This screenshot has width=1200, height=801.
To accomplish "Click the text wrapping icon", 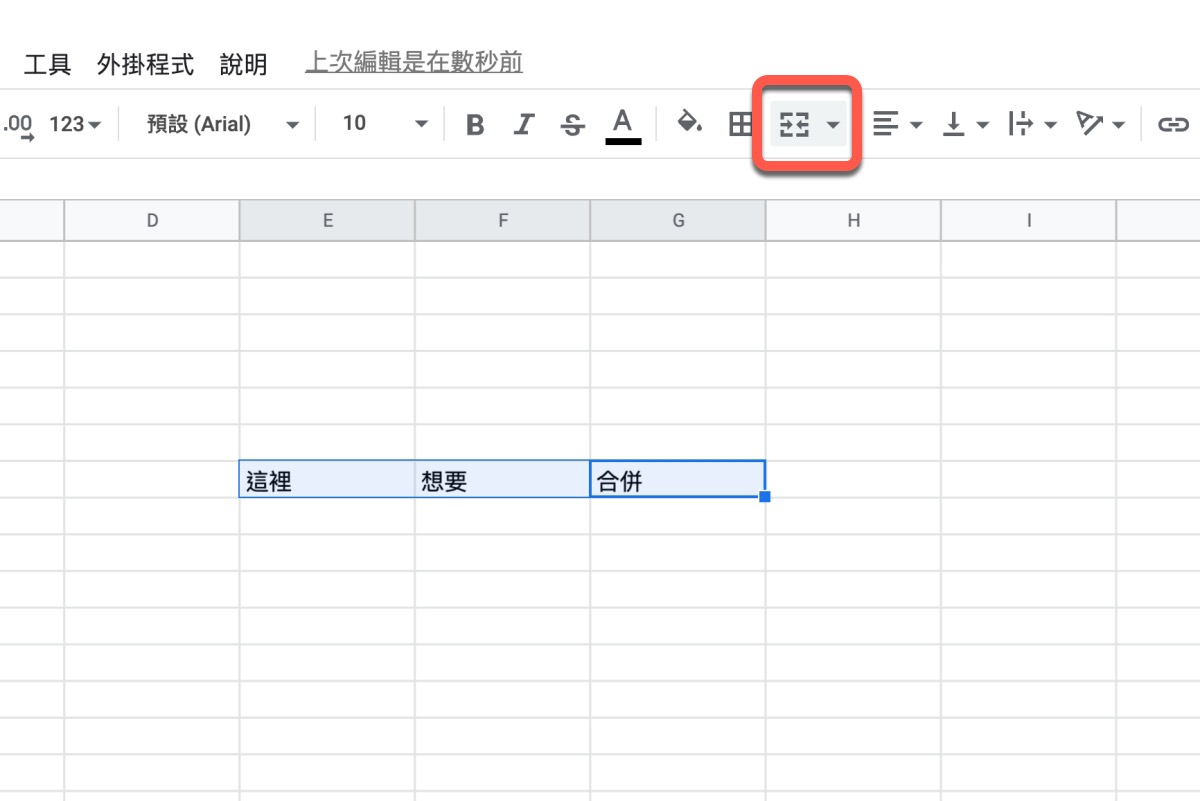I will point(1020,124).
